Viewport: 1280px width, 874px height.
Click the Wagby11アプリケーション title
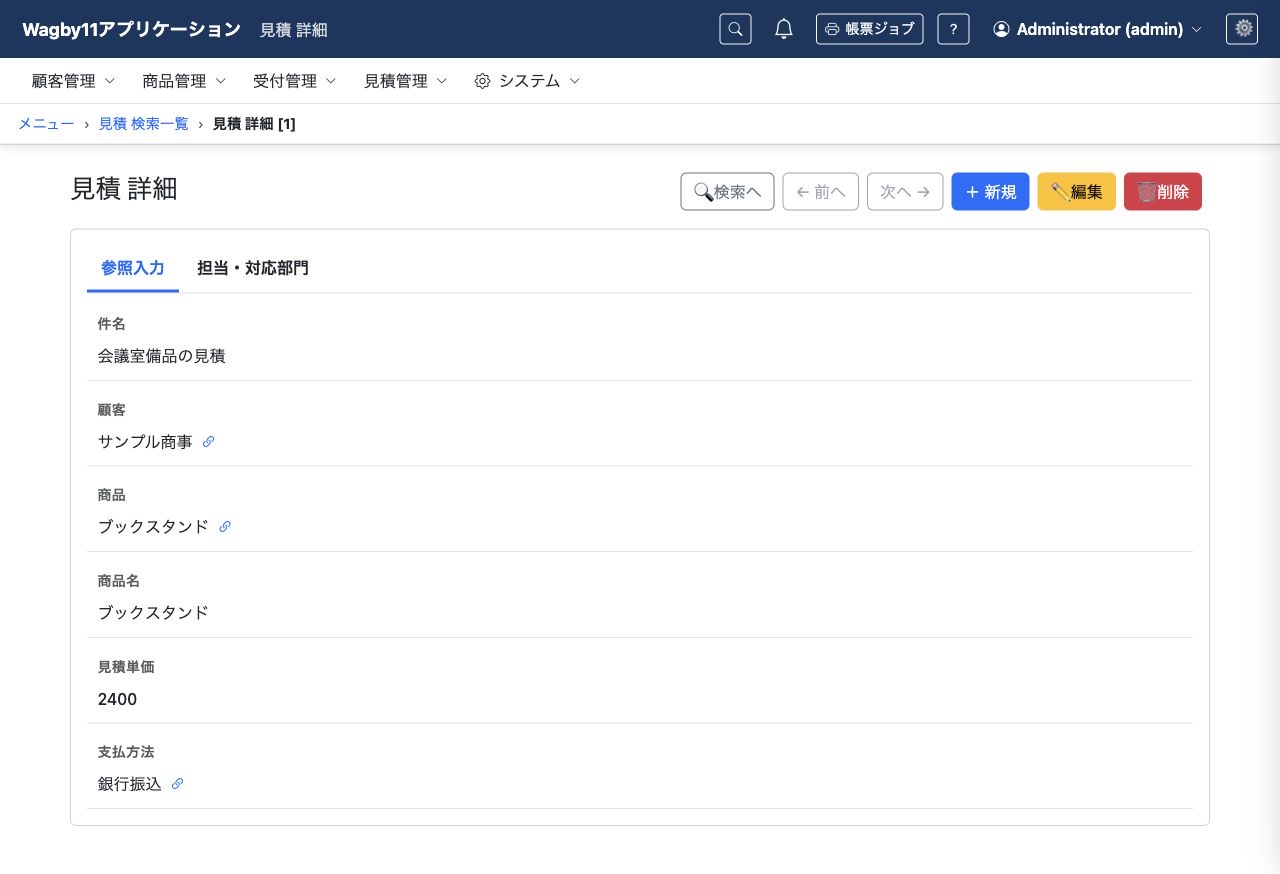(x=131, y=29)
